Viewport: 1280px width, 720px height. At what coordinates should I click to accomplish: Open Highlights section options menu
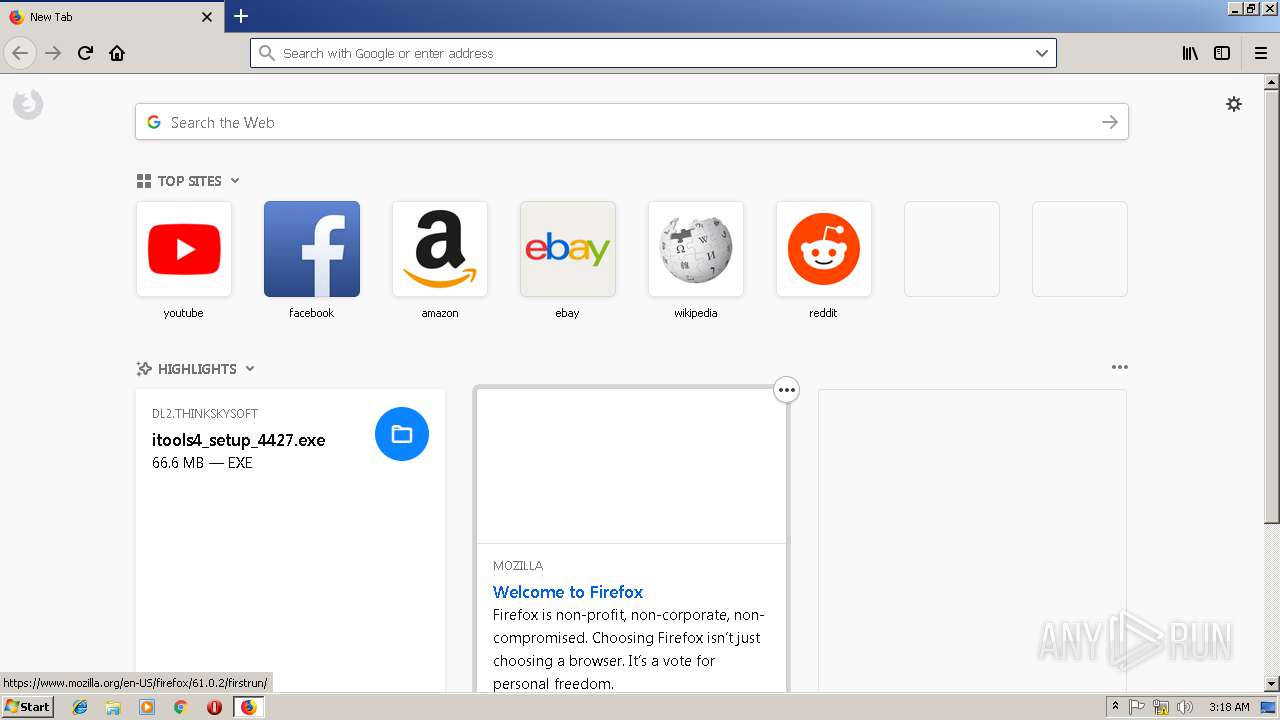pos(1119,367)
